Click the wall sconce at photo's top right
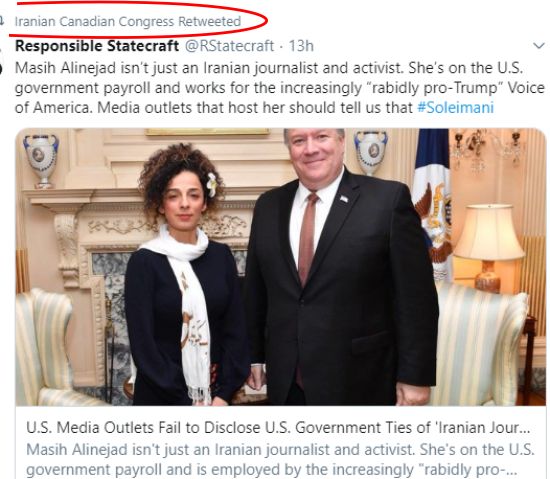 point(488,147)
